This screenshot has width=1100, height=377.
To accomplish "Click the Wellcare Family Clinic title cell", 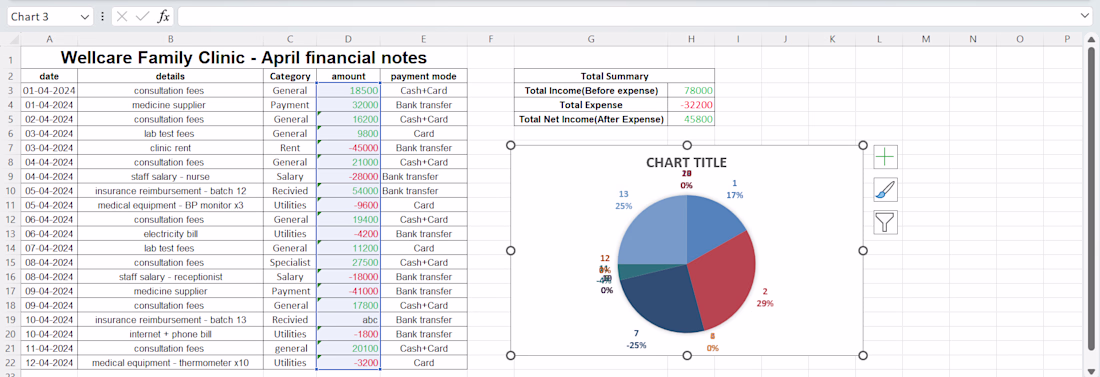I will coord(243,58).
